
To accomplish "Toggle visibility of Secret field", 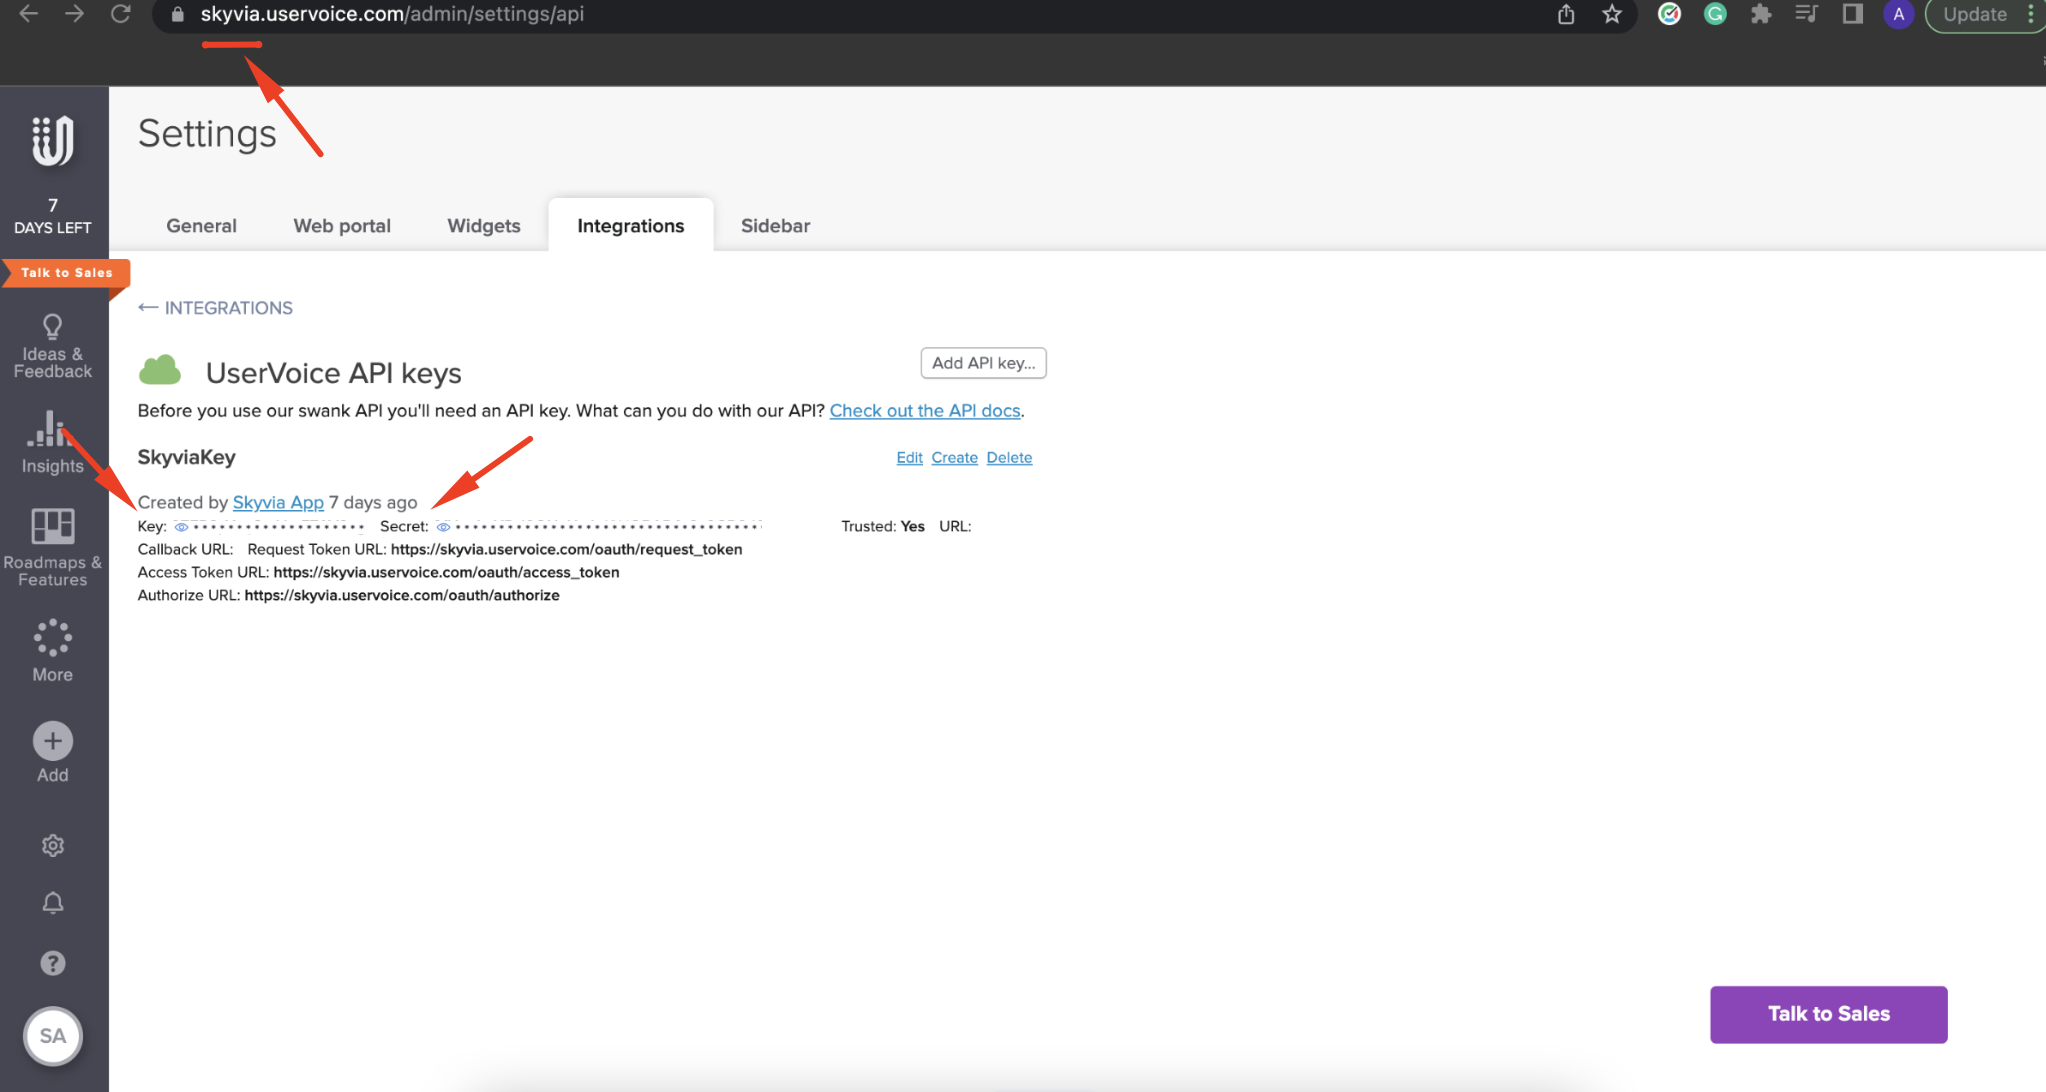I will click(x=444, y=526).
